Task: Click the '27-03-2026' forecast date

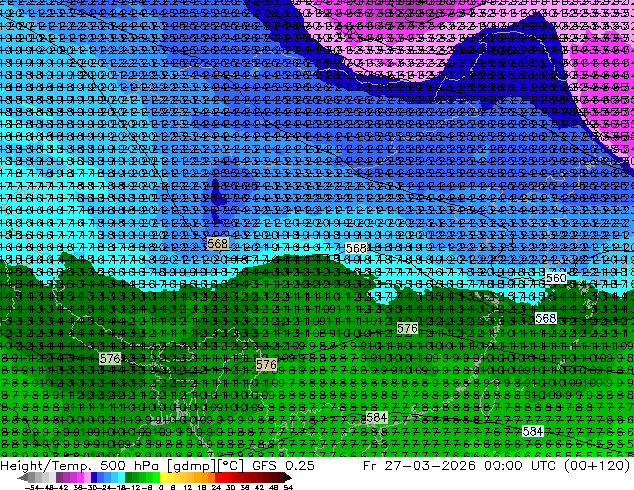Action: coord(430,466)
